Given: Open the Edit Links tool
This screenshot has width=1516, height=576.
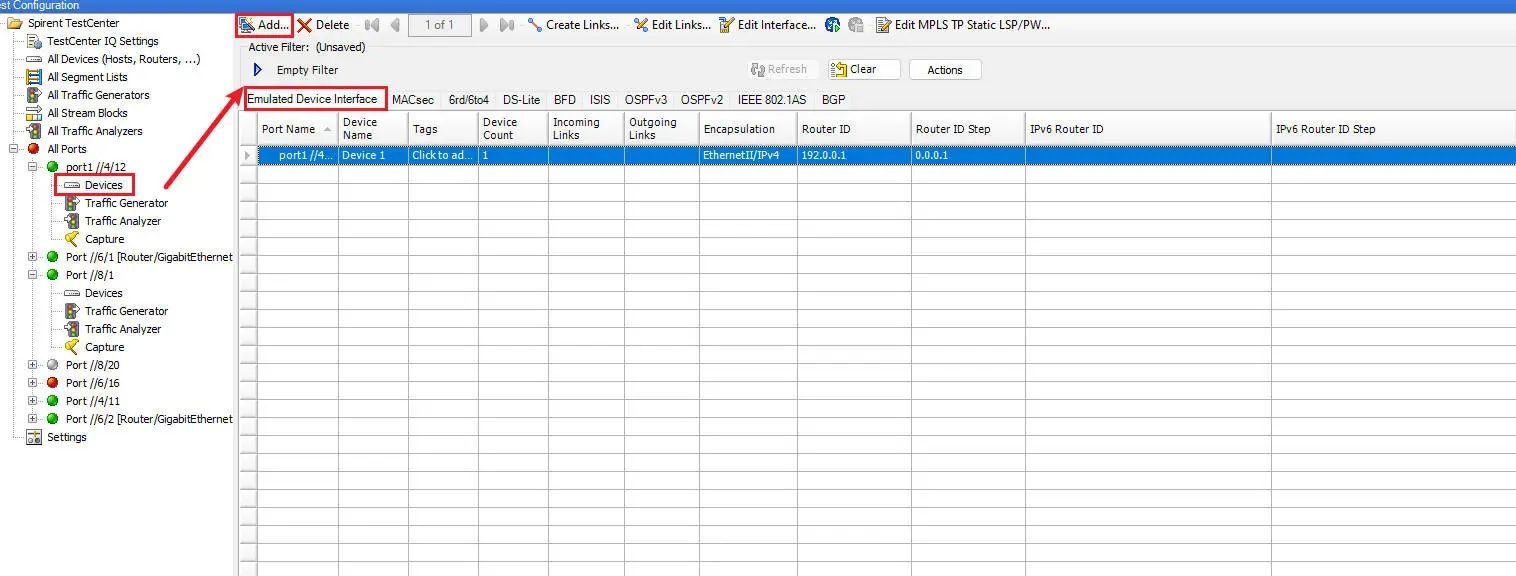Looking at the screenshot, I should pyautogui.click(x=672, y=25).
